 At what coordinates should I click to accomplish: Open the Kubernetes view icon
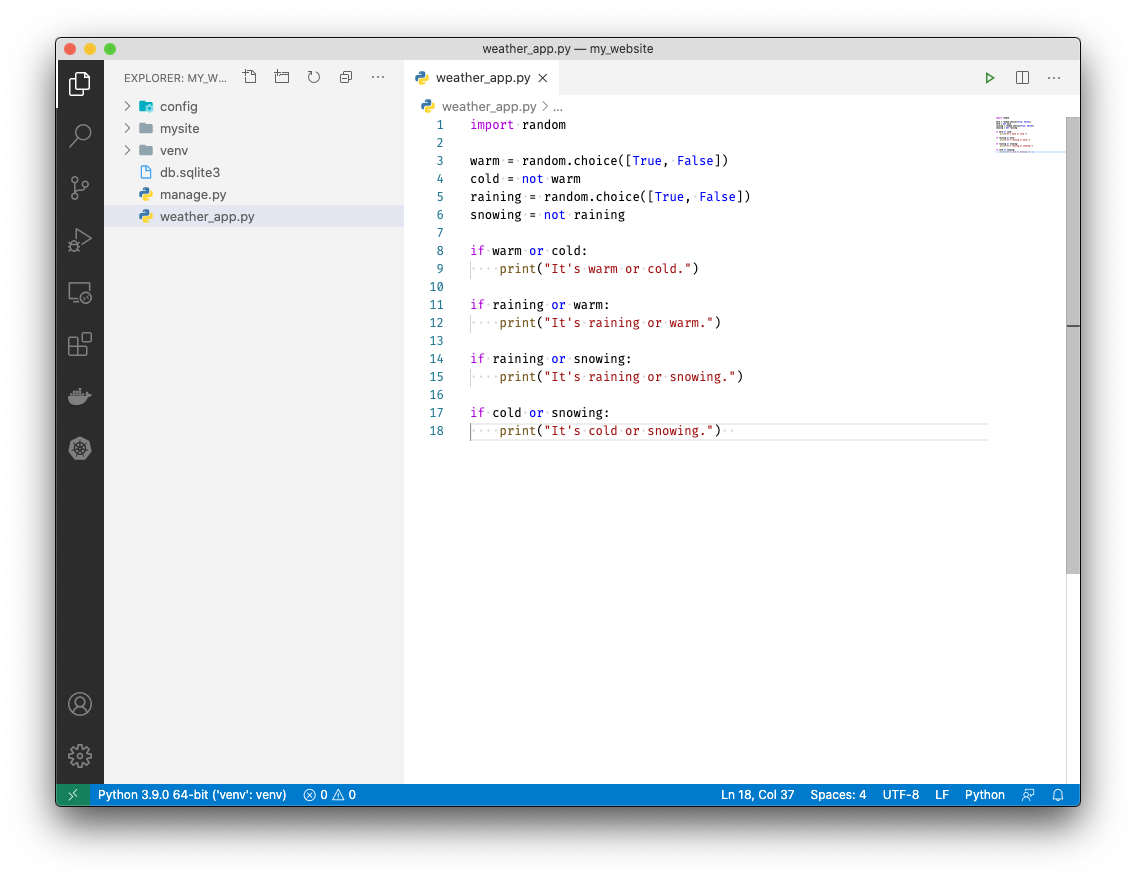pos(80,449)
